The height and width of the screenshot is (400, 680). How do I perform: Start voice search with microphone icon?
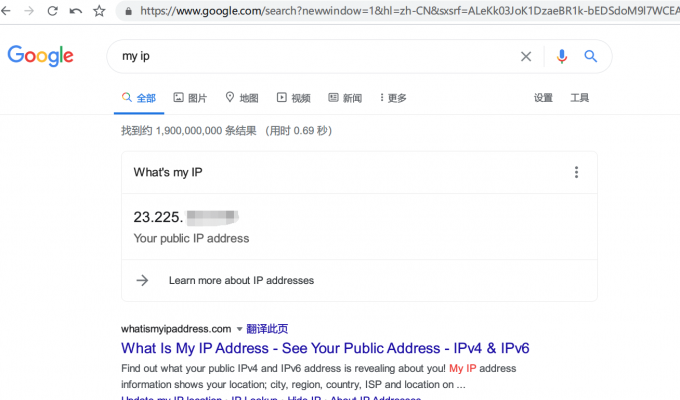pos(561,57)
